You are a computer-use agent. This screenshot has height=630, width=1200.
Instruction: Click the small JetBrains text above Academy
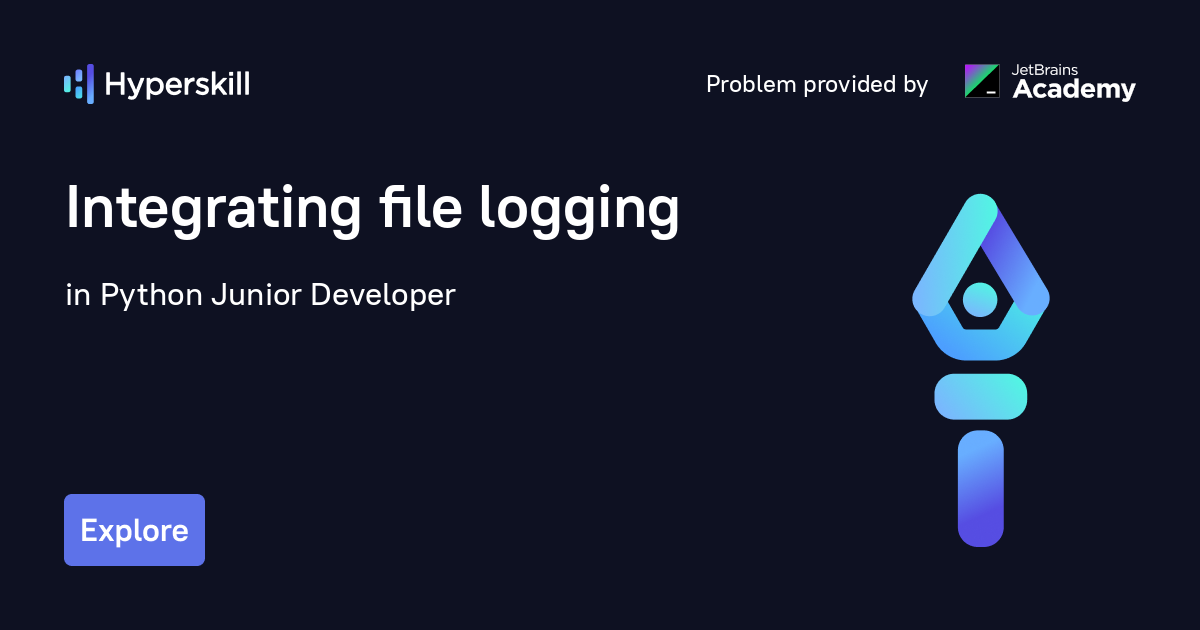pos(1045,70)
